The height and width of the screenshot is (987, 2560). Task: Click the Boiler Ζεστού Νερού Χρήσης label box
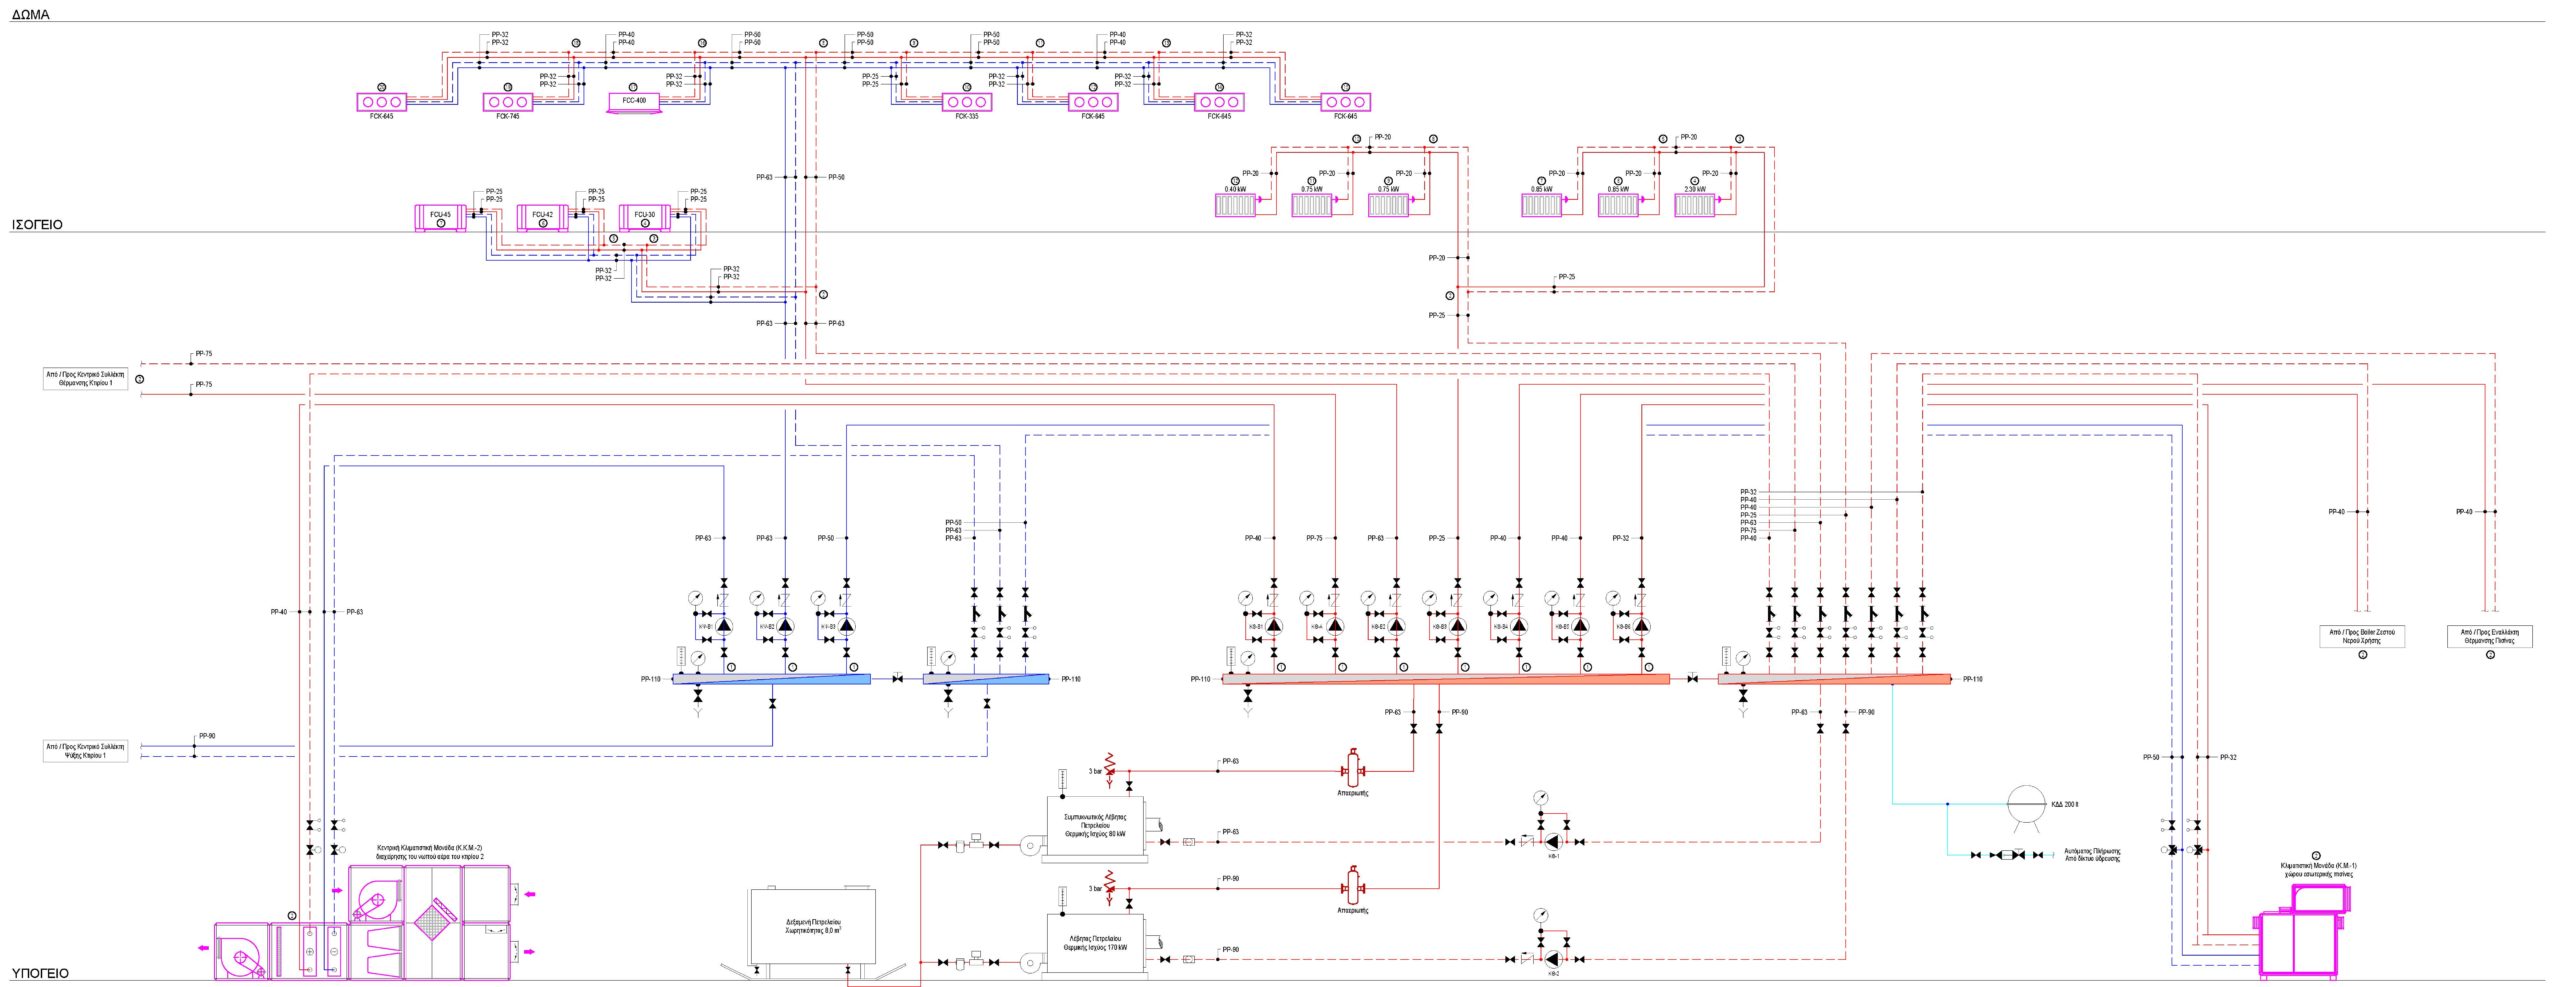point(2361,636)
